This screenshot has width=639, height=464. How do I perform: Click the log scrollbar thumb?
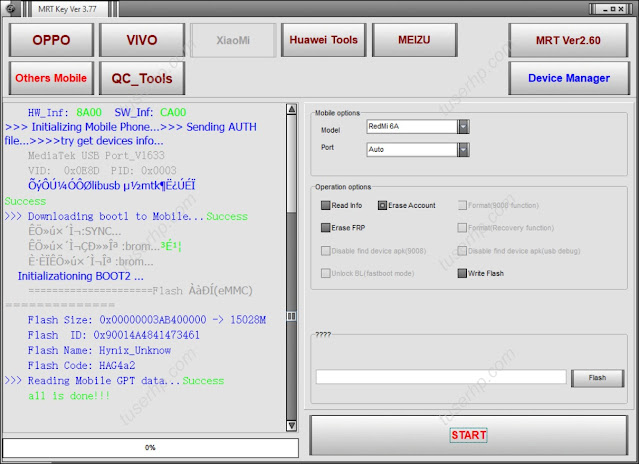tap(291, 316)
